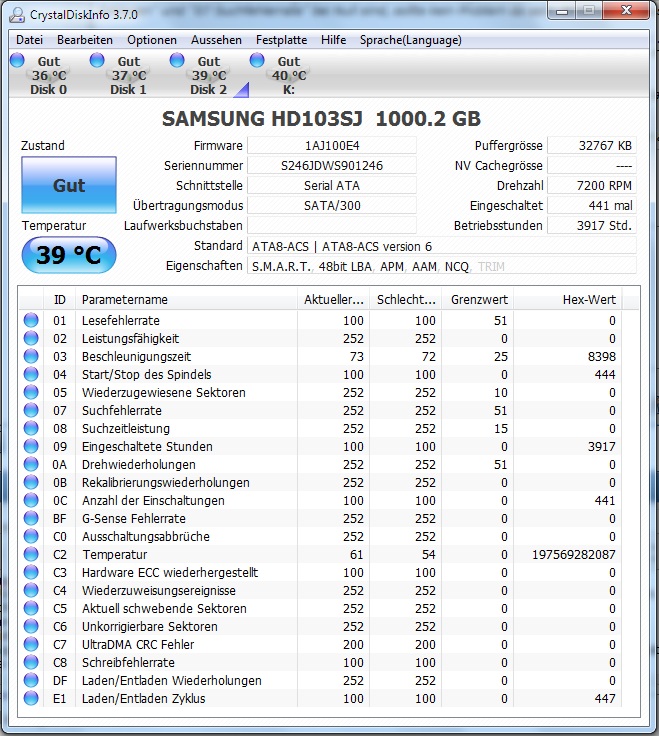Click the status orb for Wiederzugewiesene Sektoren
This screenshot has width=659, height=736.
(31, 392)
